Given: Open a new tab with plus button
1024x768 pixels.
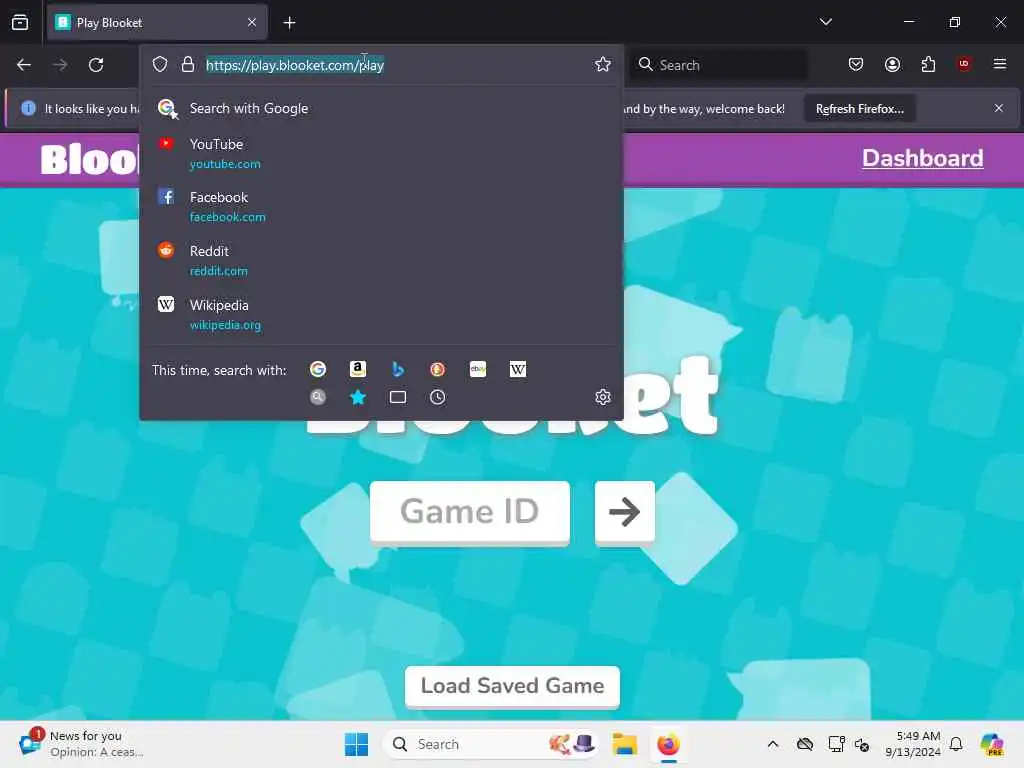Looking at the screenshot, I should [289, 23].
